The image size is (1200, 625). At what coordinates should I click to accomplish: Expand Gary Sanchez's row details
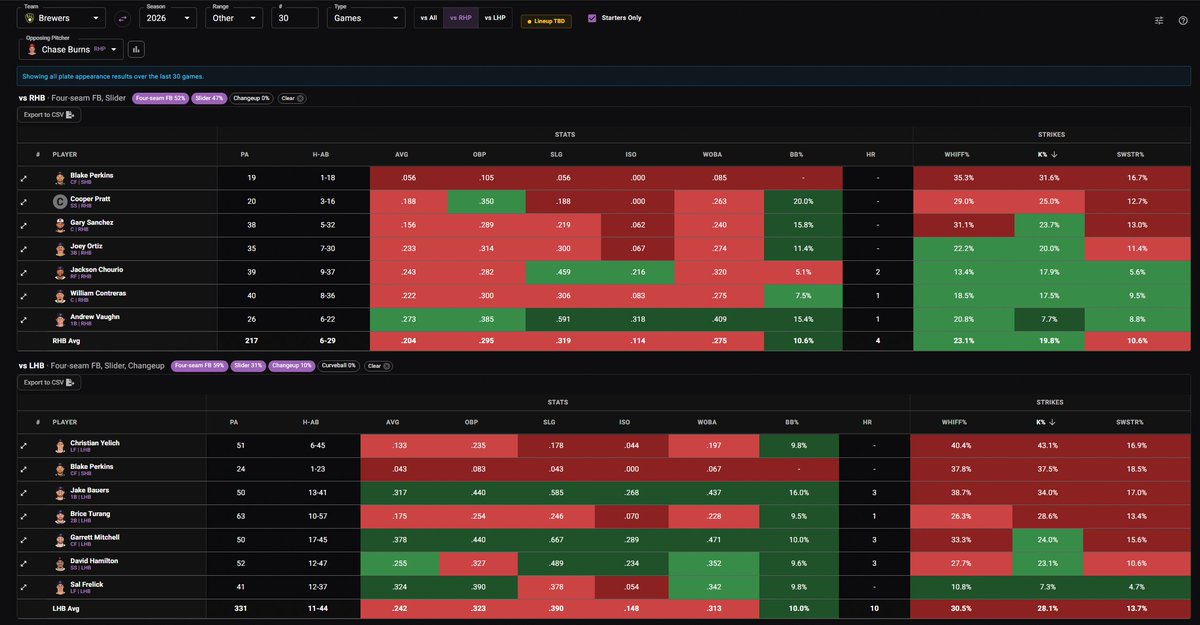coord(23,225)
